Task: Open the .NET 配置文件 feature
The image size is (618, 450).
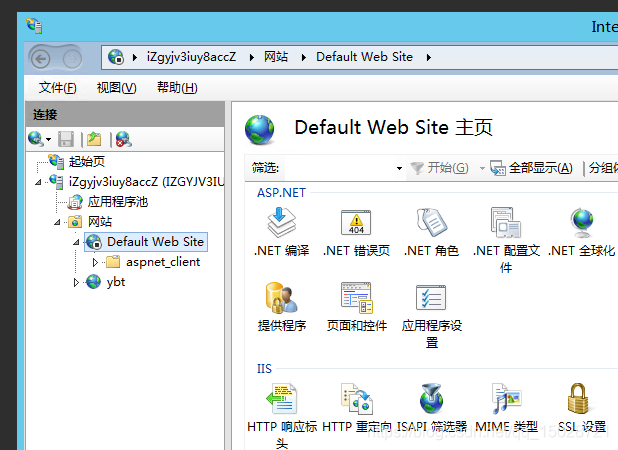Action: click(506, 240)
